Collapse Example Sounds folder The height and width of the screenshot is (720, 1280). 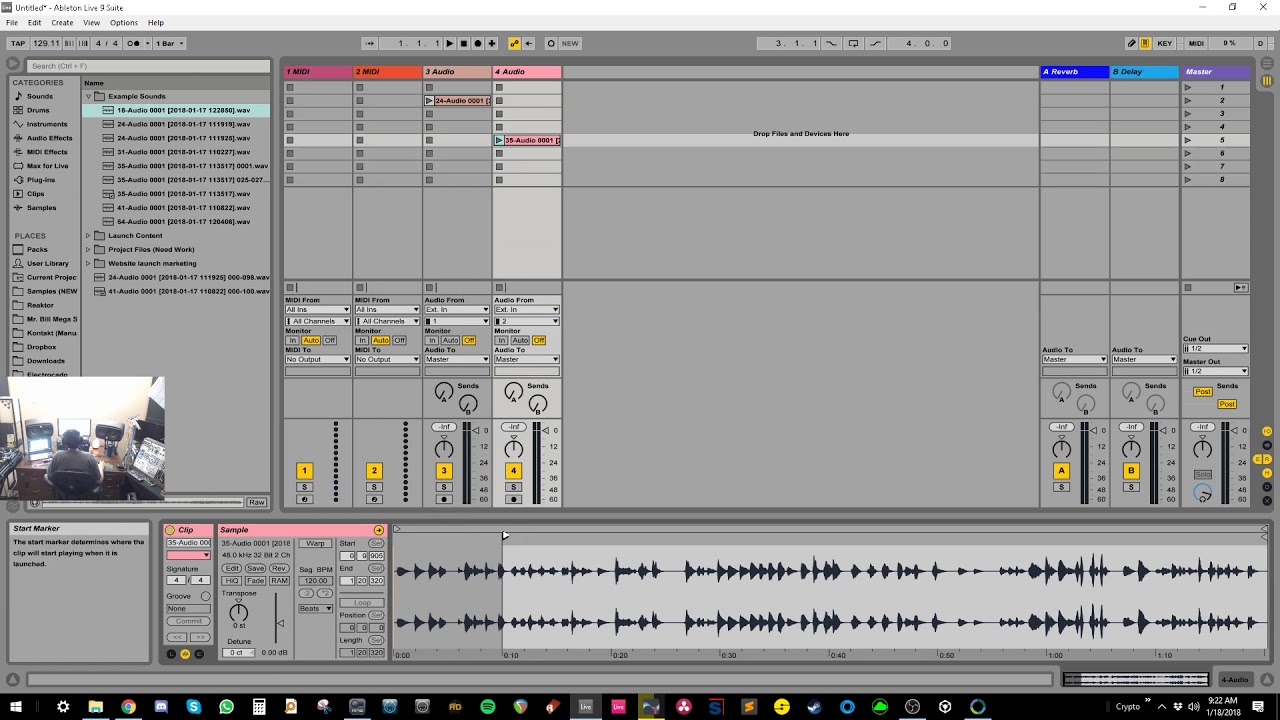[x=88, y=96]
